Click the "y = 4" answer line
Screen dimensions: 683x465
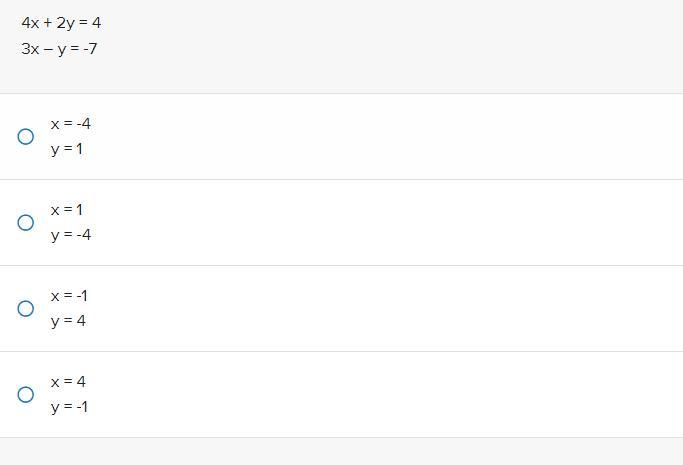point(68,321)
